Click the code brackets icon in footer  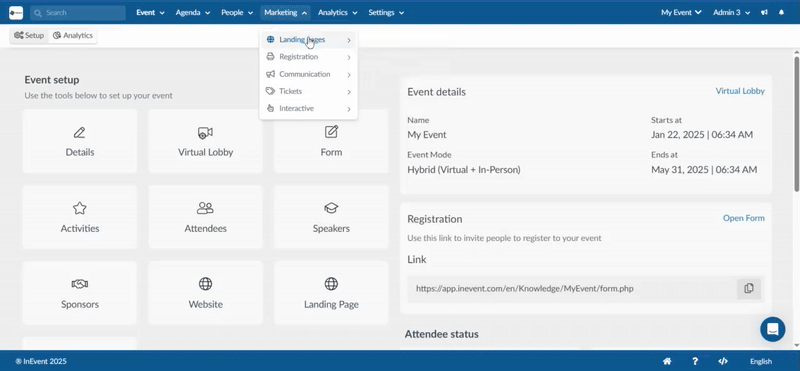[x=722, y=361]
